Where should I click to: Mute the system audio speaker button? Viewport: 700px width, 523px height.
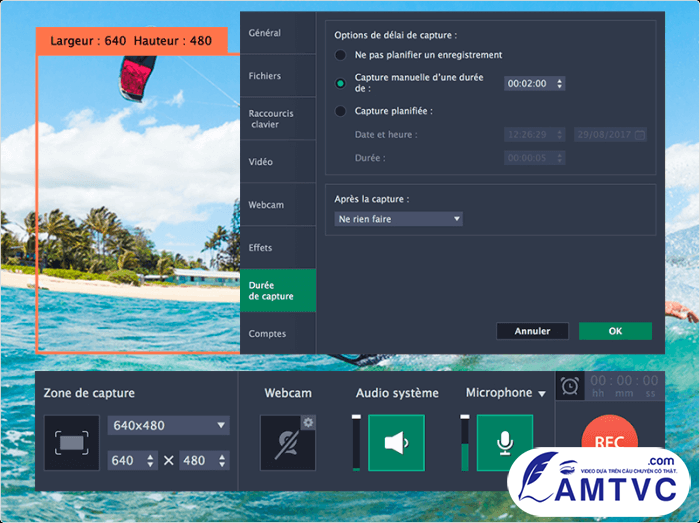[396, 443]
